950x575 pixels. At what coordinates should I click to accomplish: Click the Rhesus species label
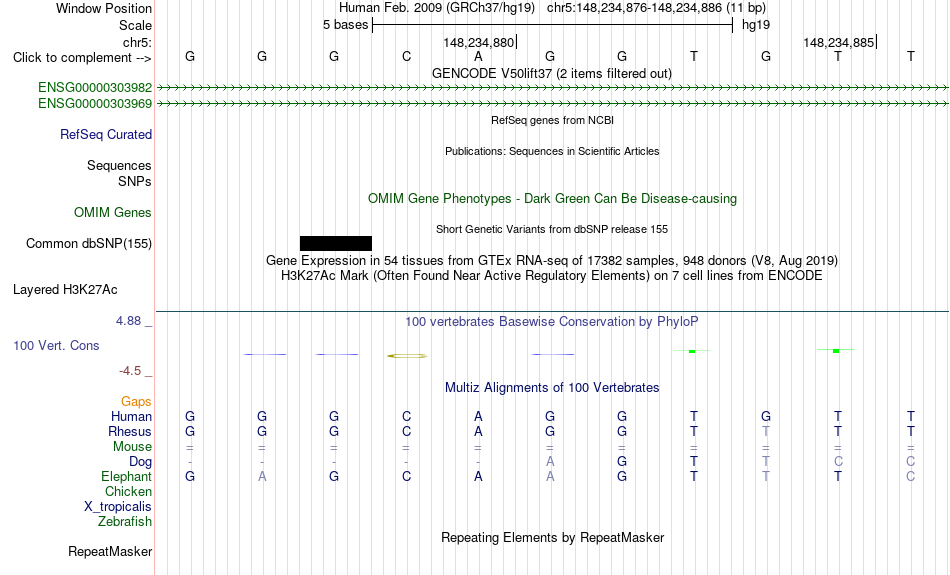[x=130, y=431]
